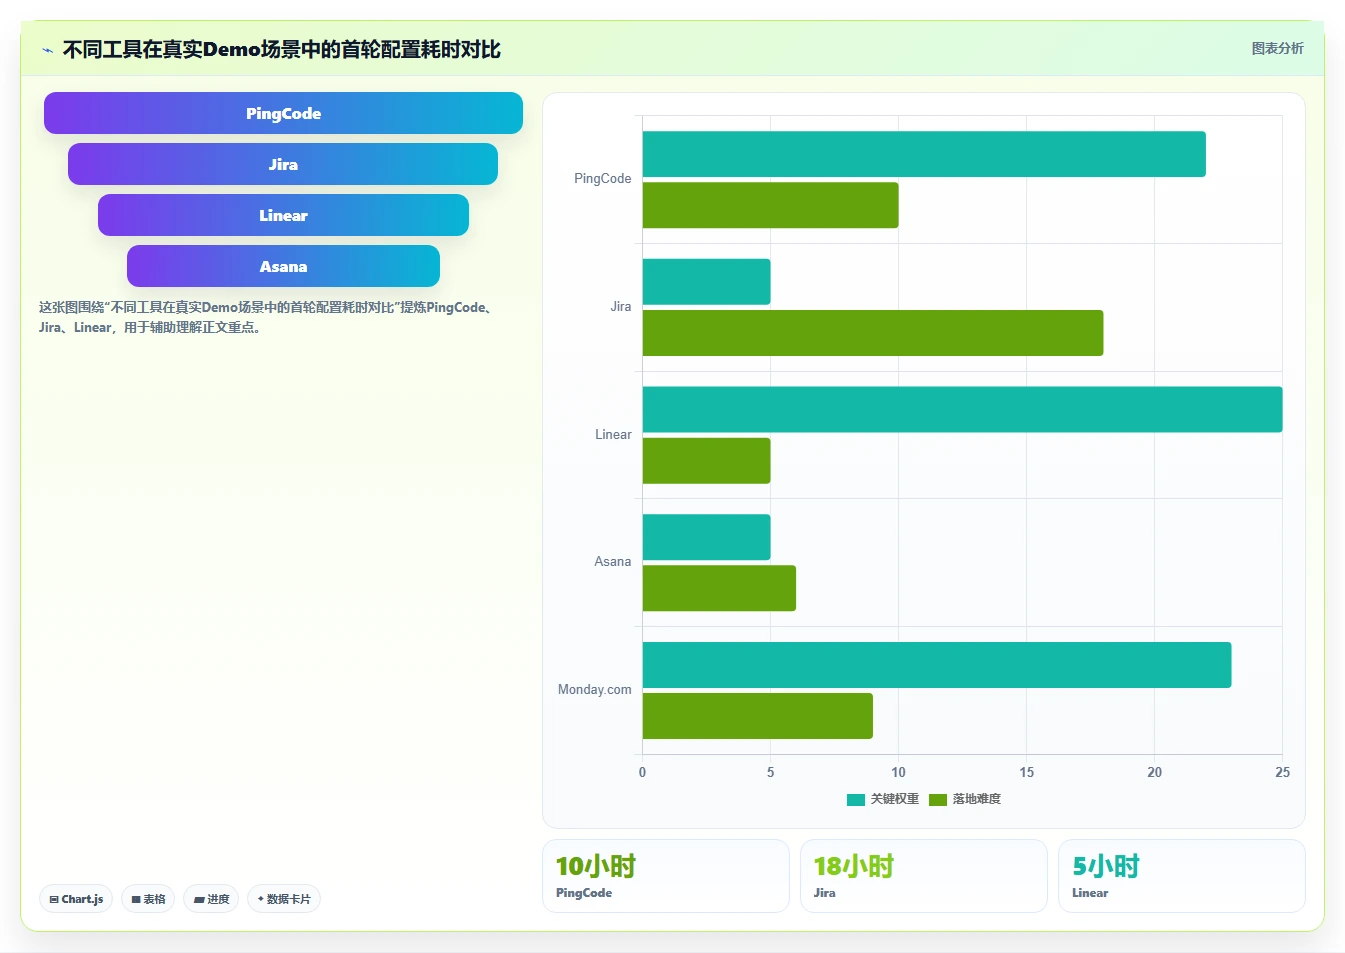This screenshot has height=953, width=1345.
Task: Click Asana's teal 关键权重 bar
Action: click(x=706, y=537)
